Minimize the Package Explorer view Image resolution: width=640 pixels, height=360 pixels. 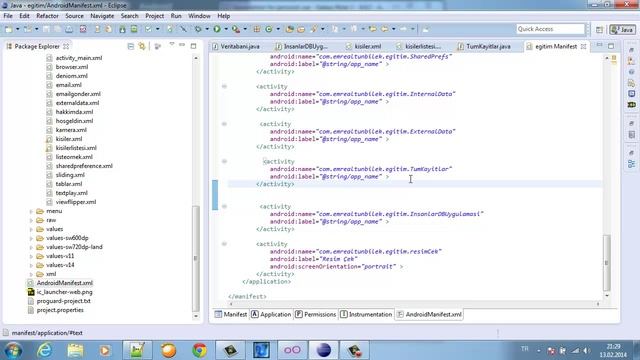coord(182,45)
